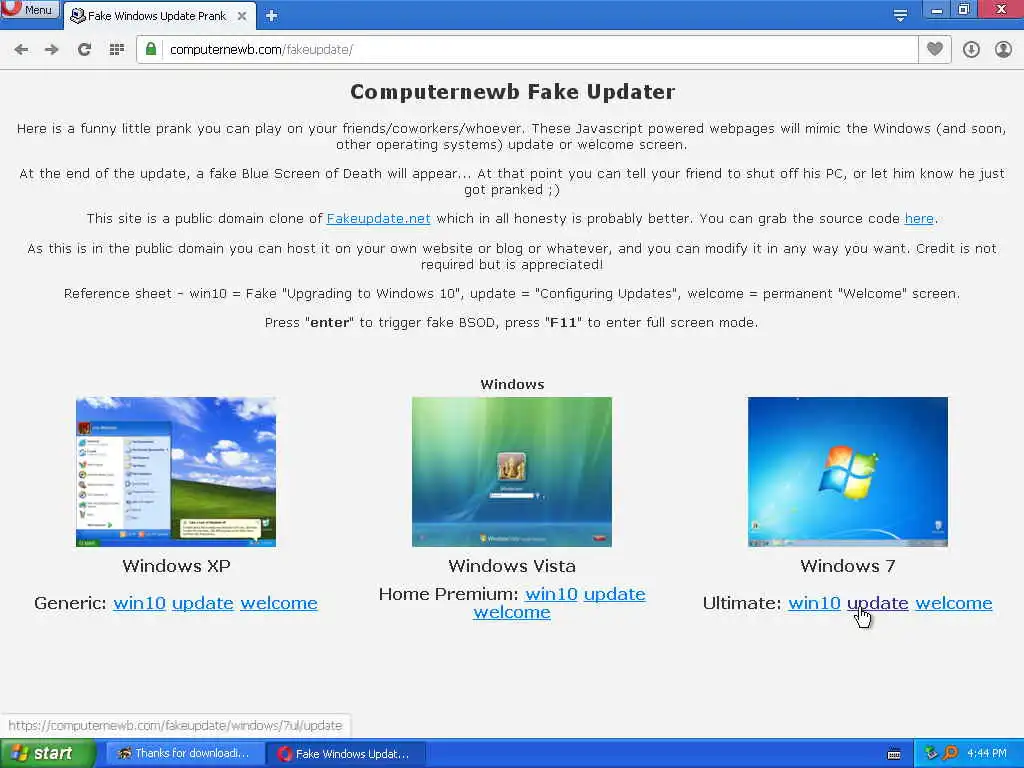This screenshot has width=1024, height=768.
Task: Open a new tab with the plus button
Action: pyautogui.click(x=272, y=16)
